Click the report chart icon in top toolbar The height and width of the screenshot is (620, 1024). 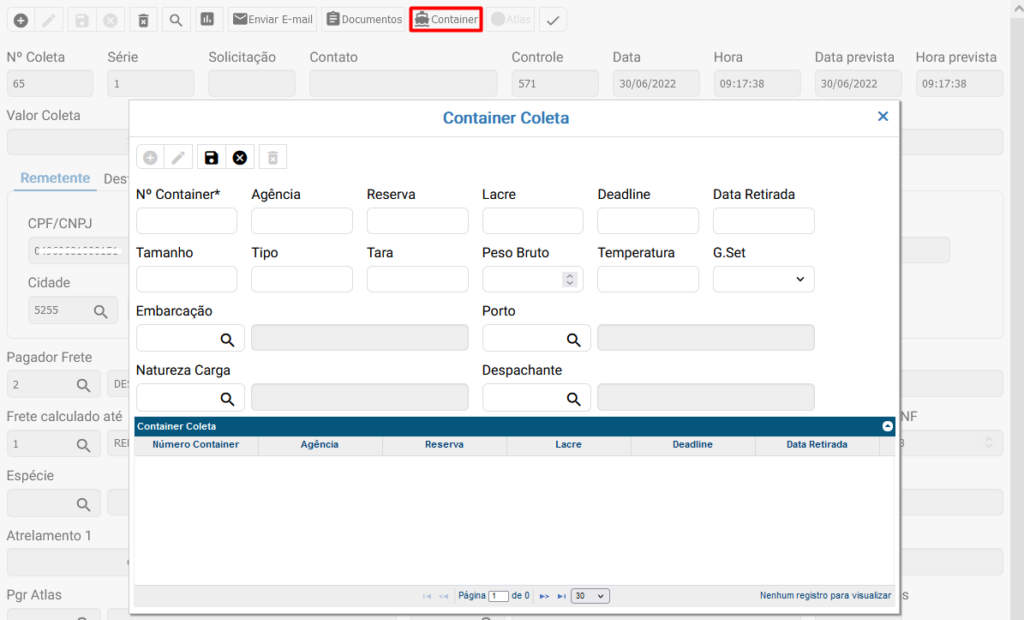(x=206, y=19)
